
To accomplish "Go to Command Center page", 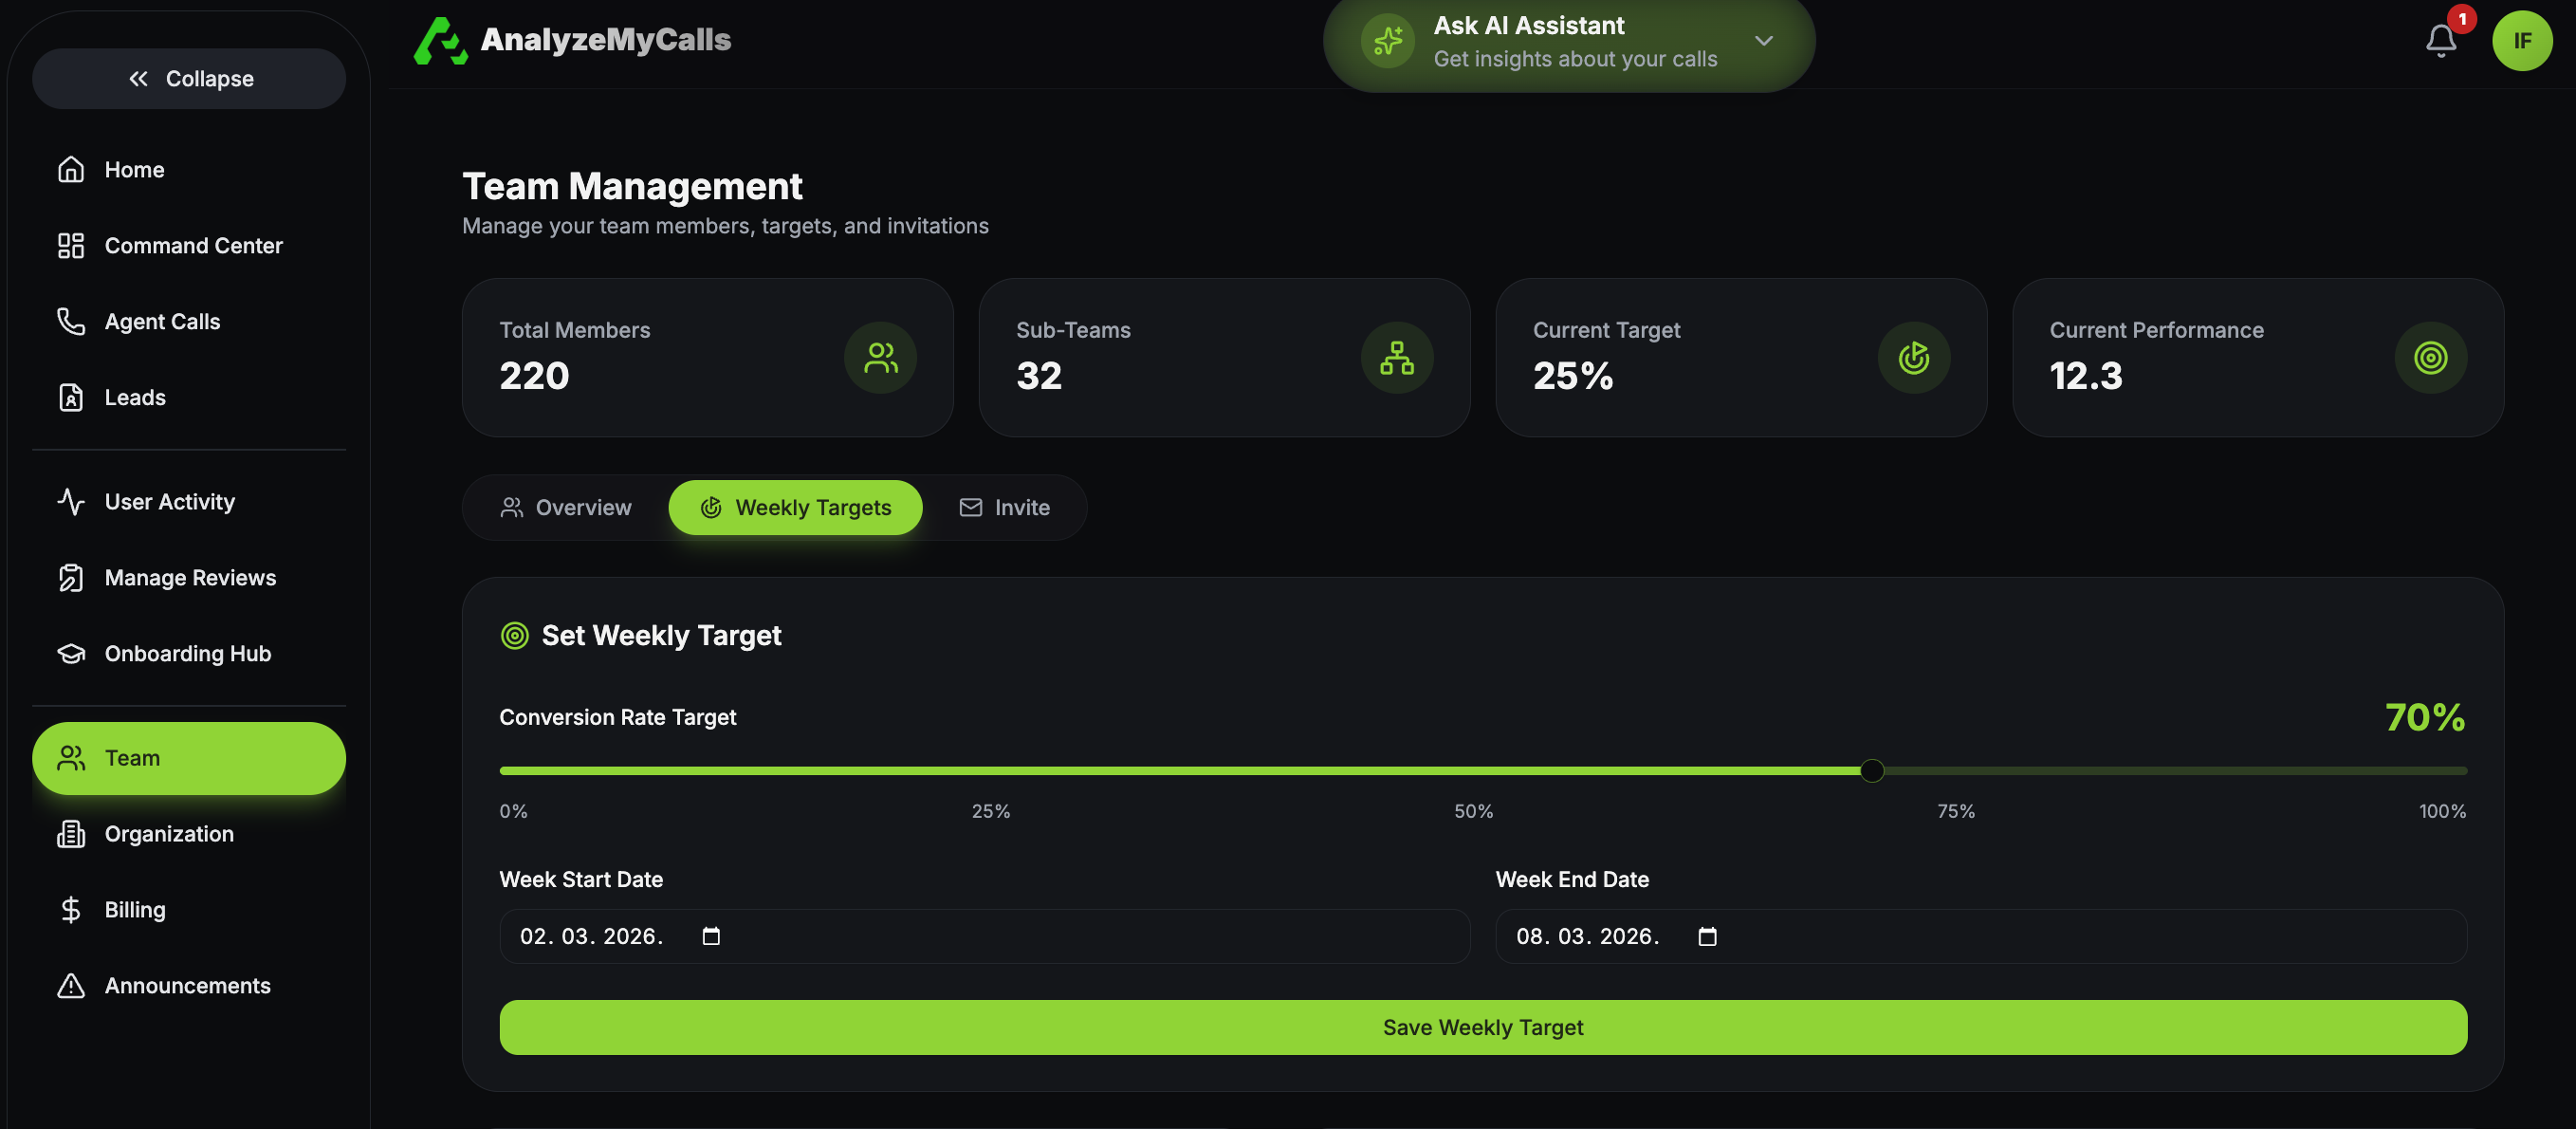I will coord(193,246).
